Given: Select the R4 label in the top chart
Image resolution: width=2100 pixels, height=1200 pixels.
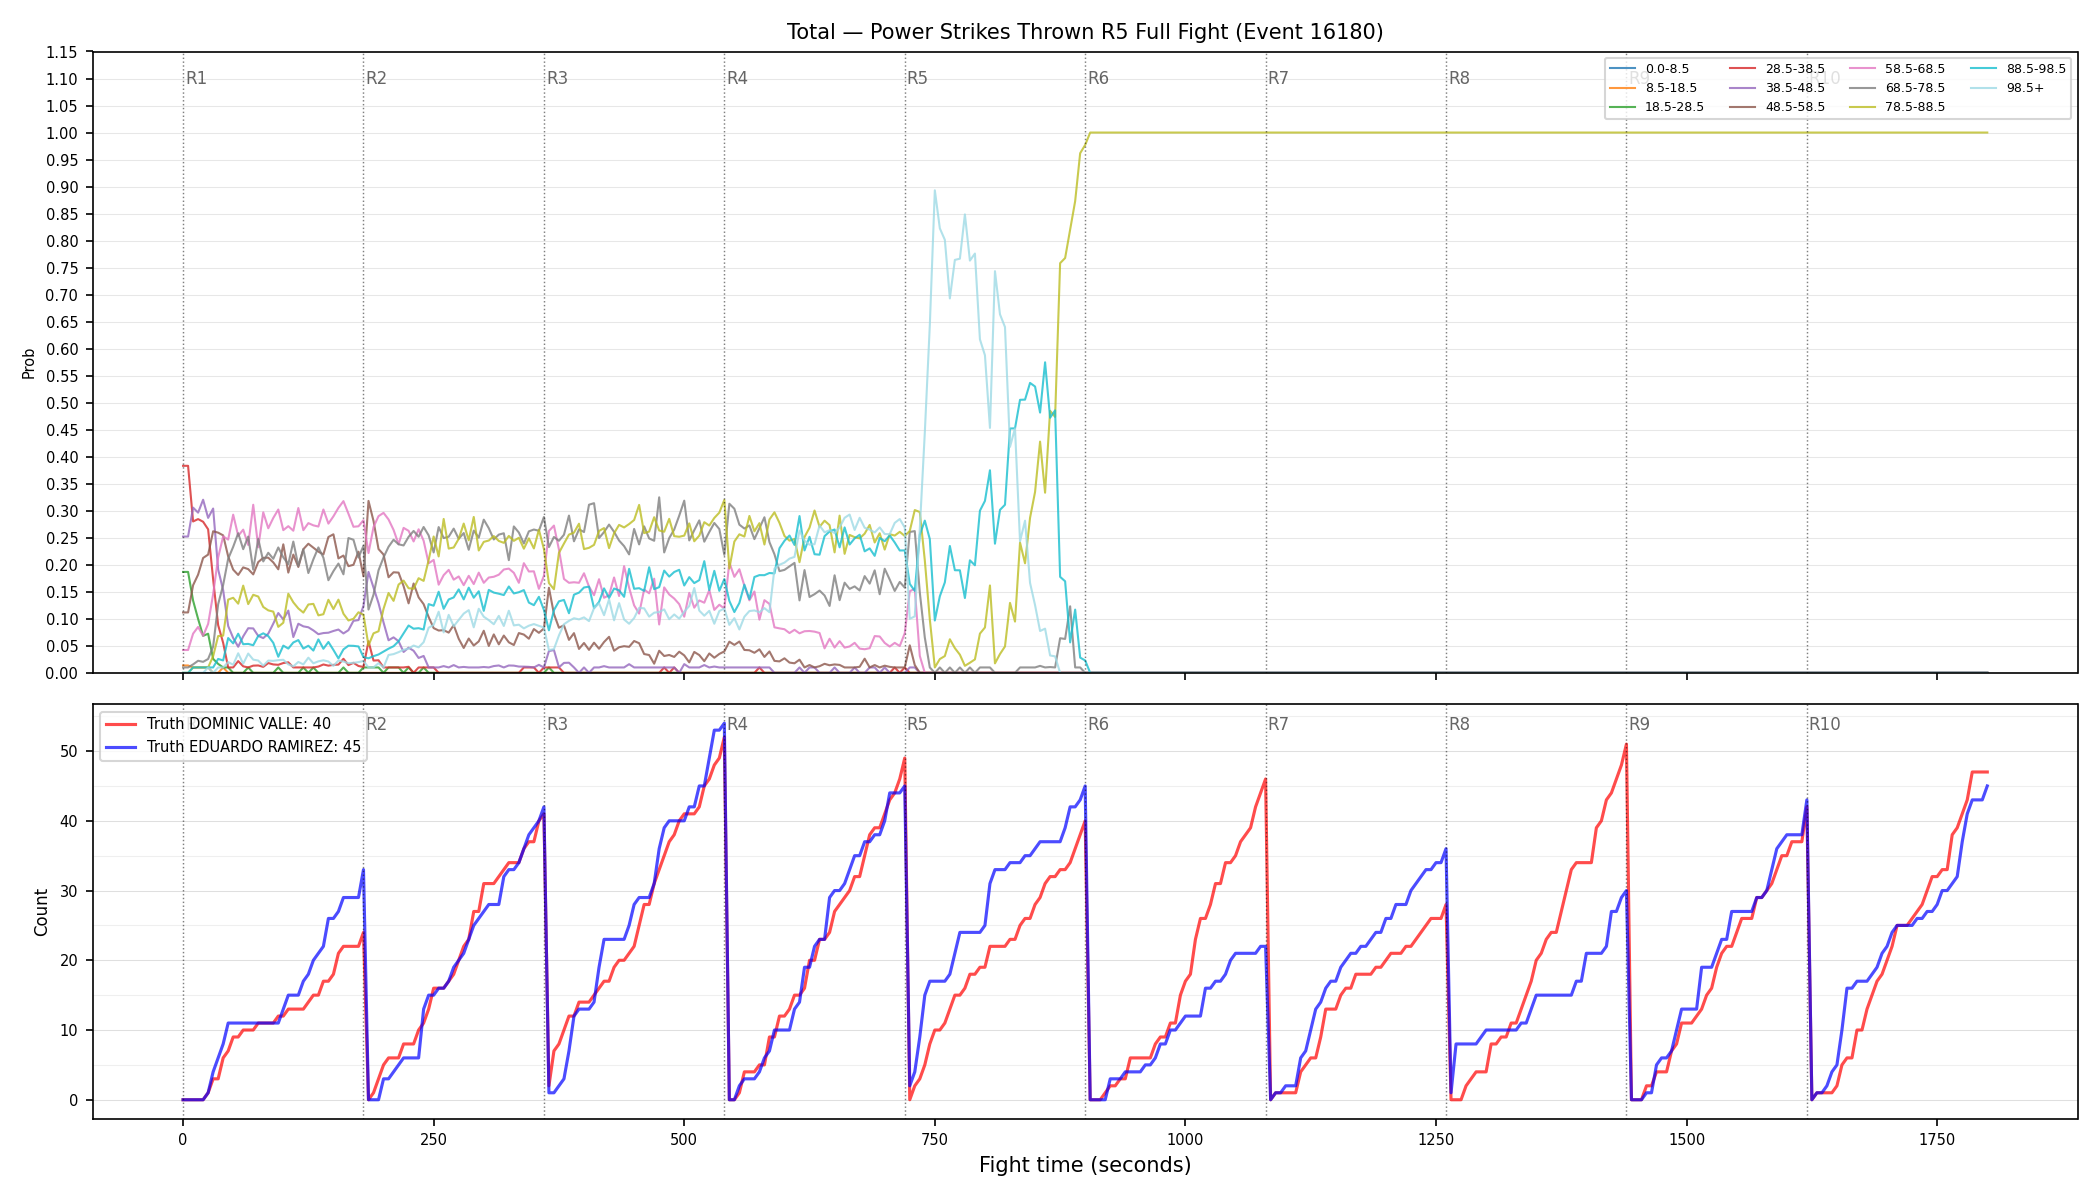Looking at the screenshot, I should [737, 78].
